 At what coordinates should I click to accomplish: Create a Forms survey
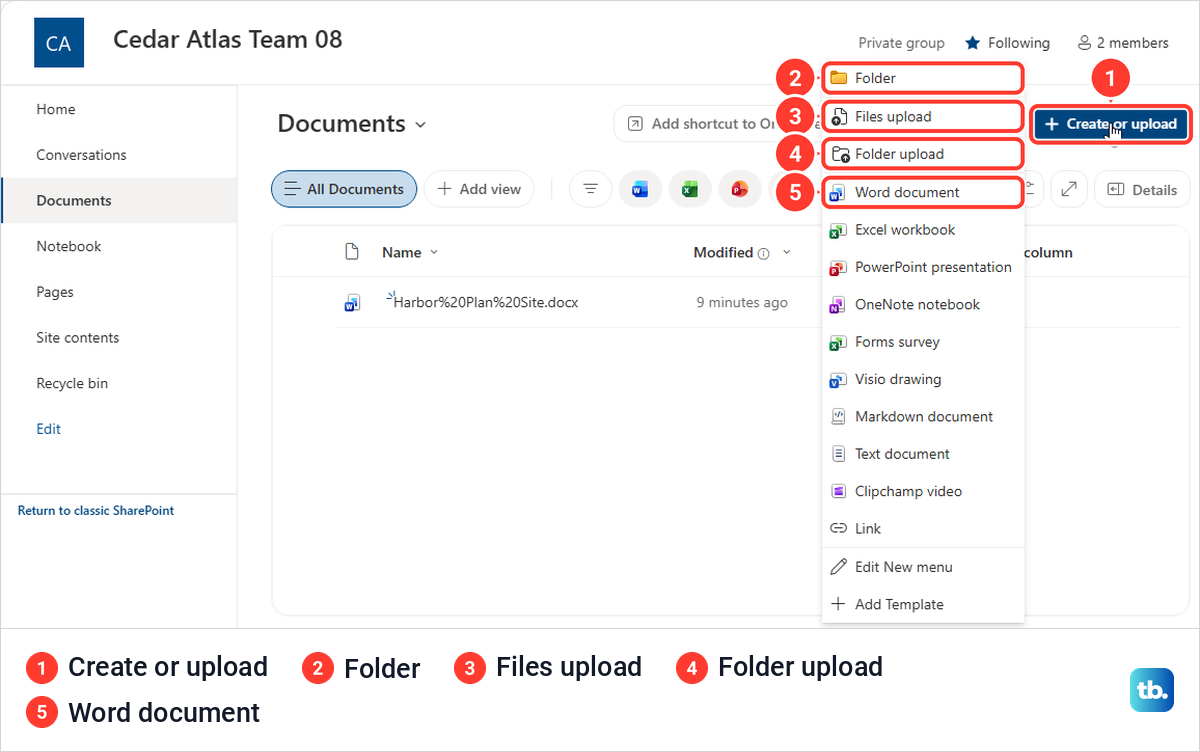923,342
